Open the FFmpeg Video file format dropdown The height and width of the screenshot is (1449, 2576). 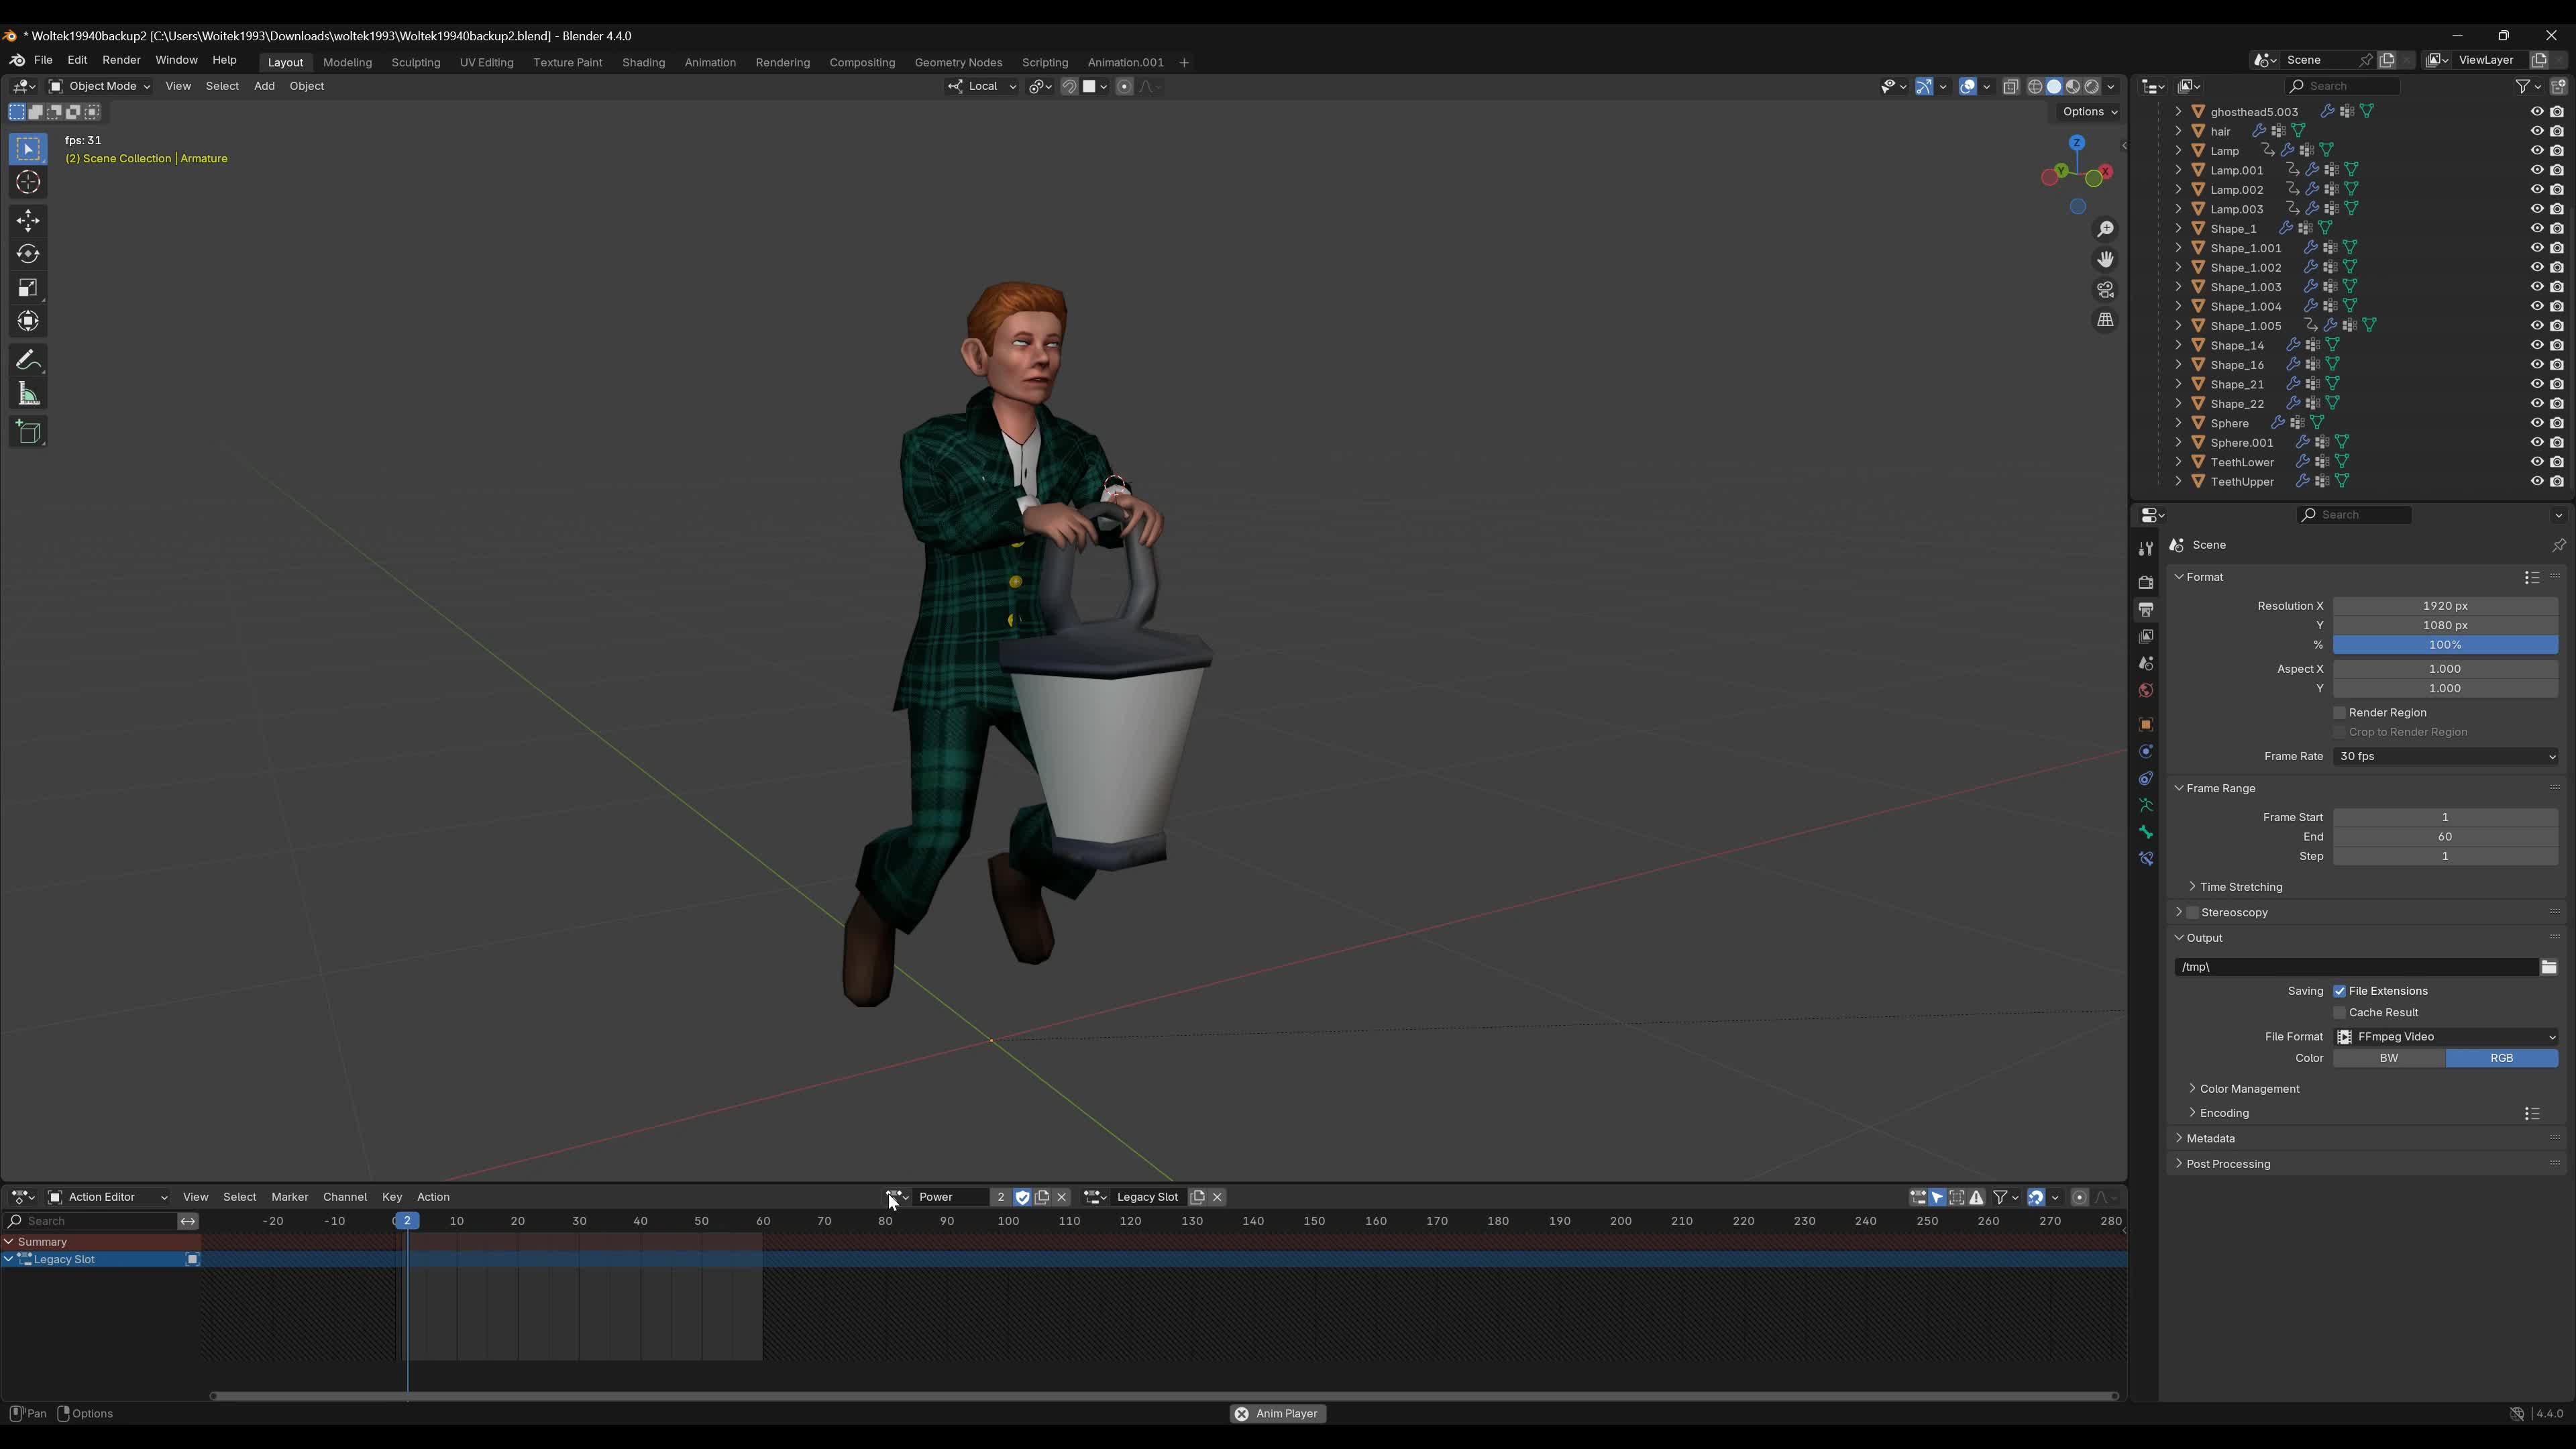click(x=2444, y=1037)
